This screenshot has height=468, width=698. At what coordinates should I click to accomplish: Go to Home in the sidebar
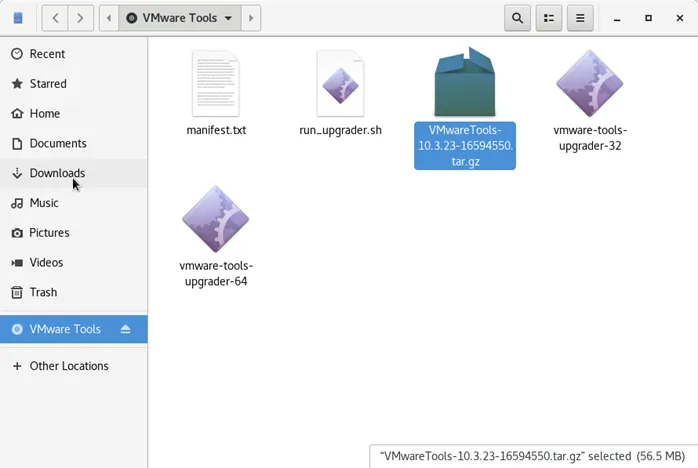(x=73, y=114)
